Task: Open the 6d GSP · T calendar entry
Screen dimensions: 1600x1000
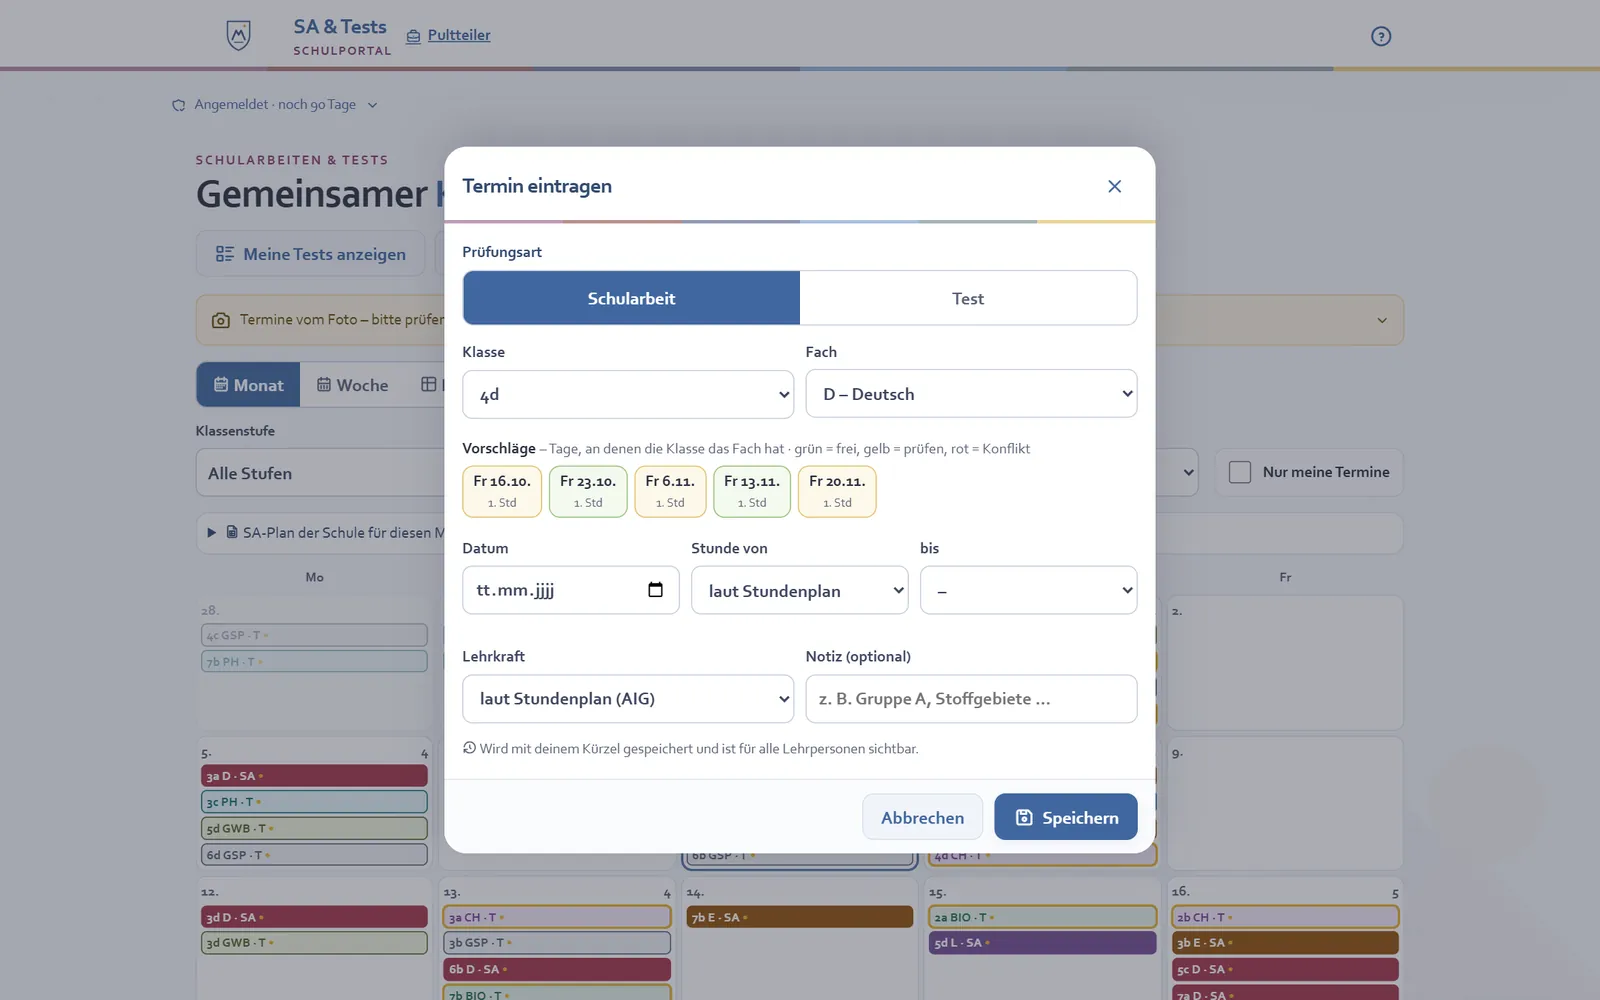Action: (x=314, y=855)
